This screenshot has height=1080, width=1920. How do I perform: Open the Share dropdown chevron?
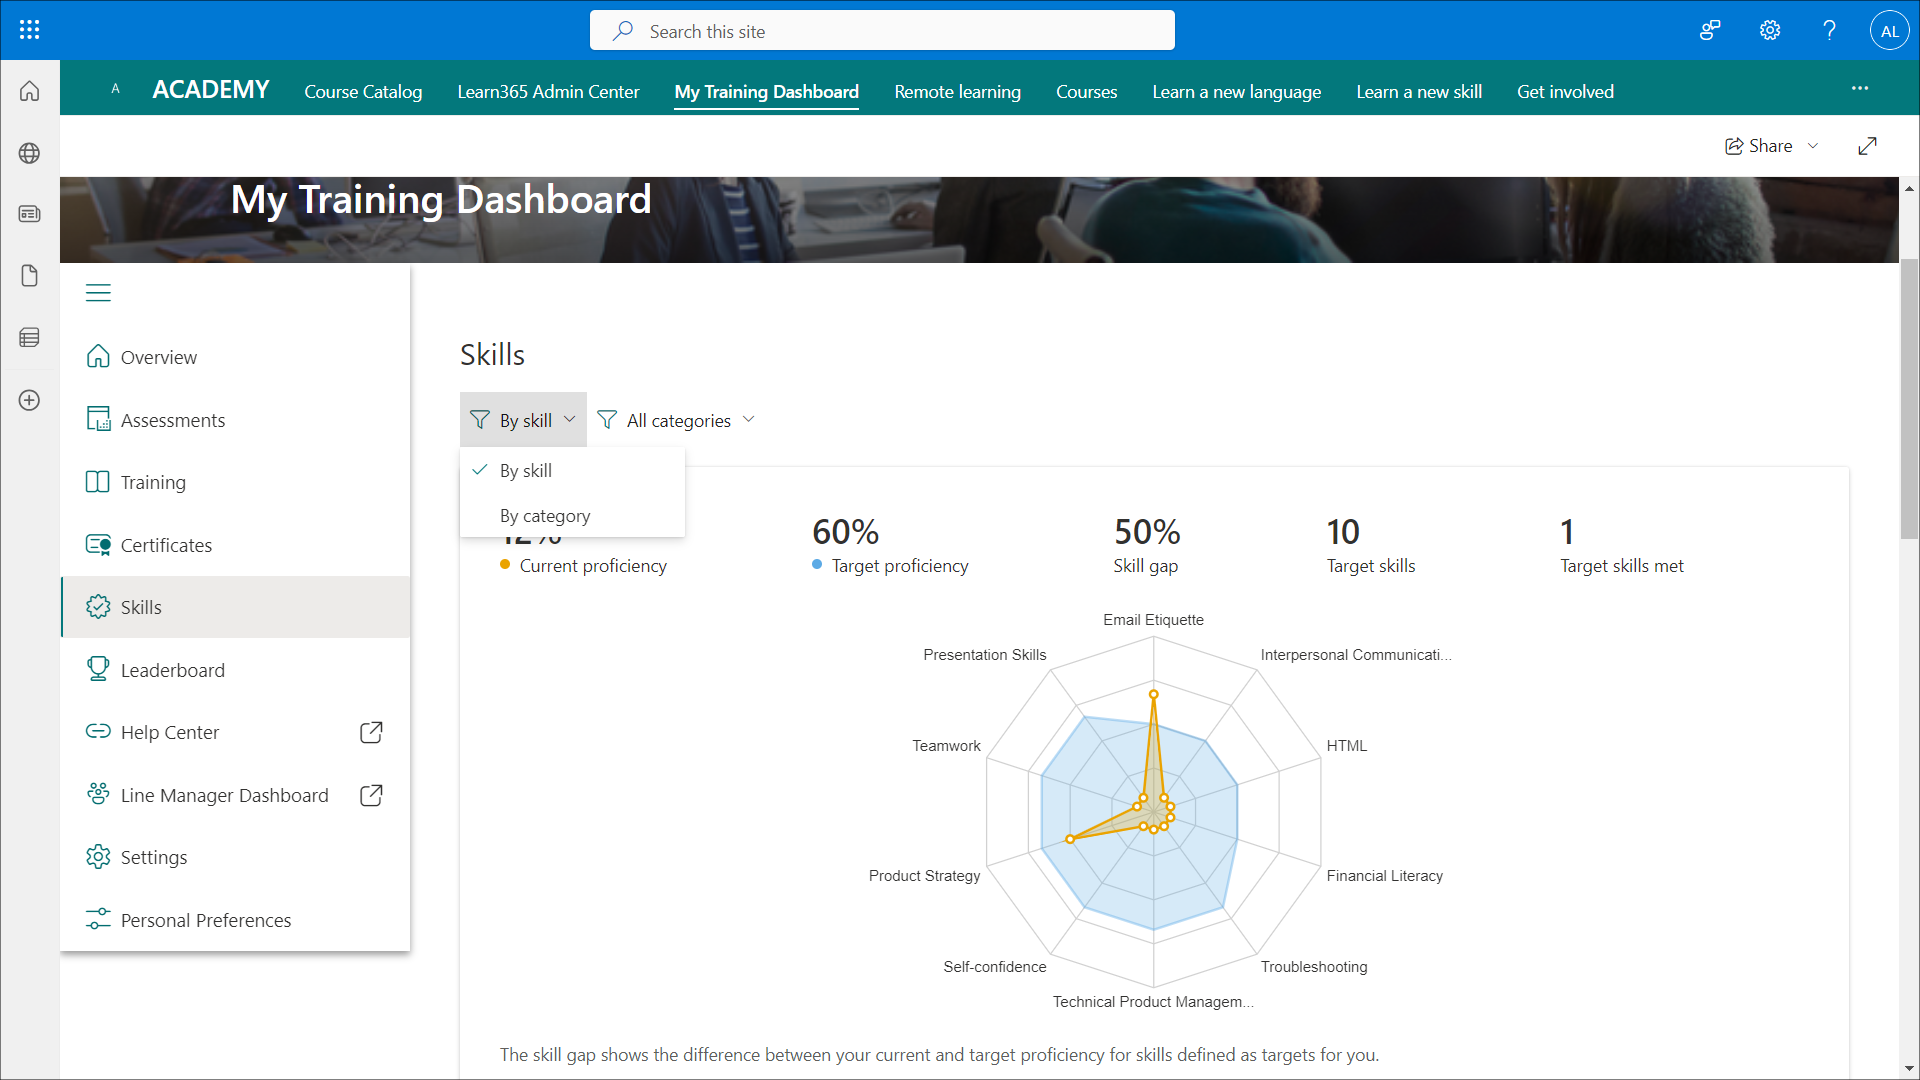coord(1813,146)
